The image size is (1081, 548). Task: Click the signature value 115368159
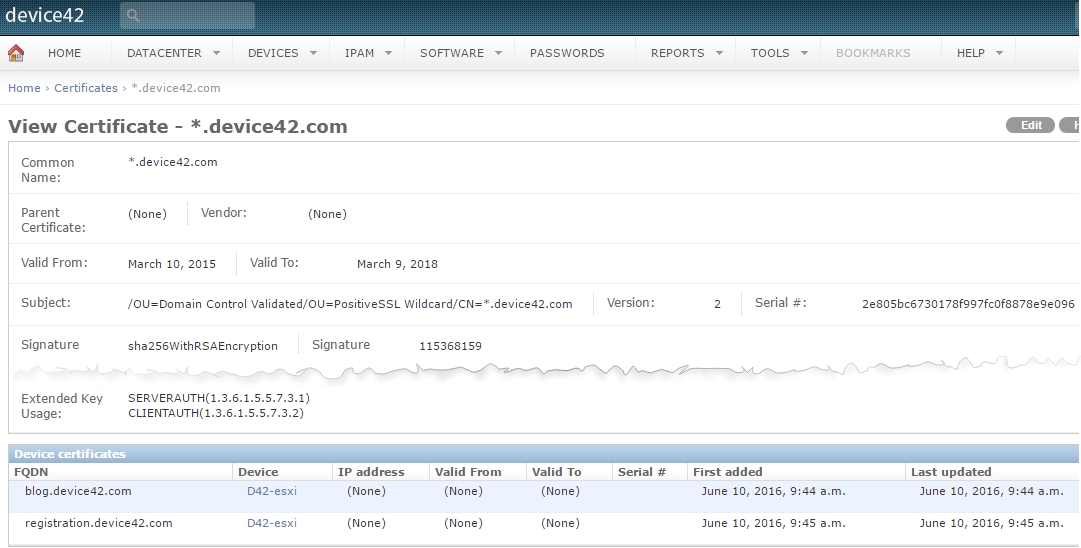click(450, 346)
